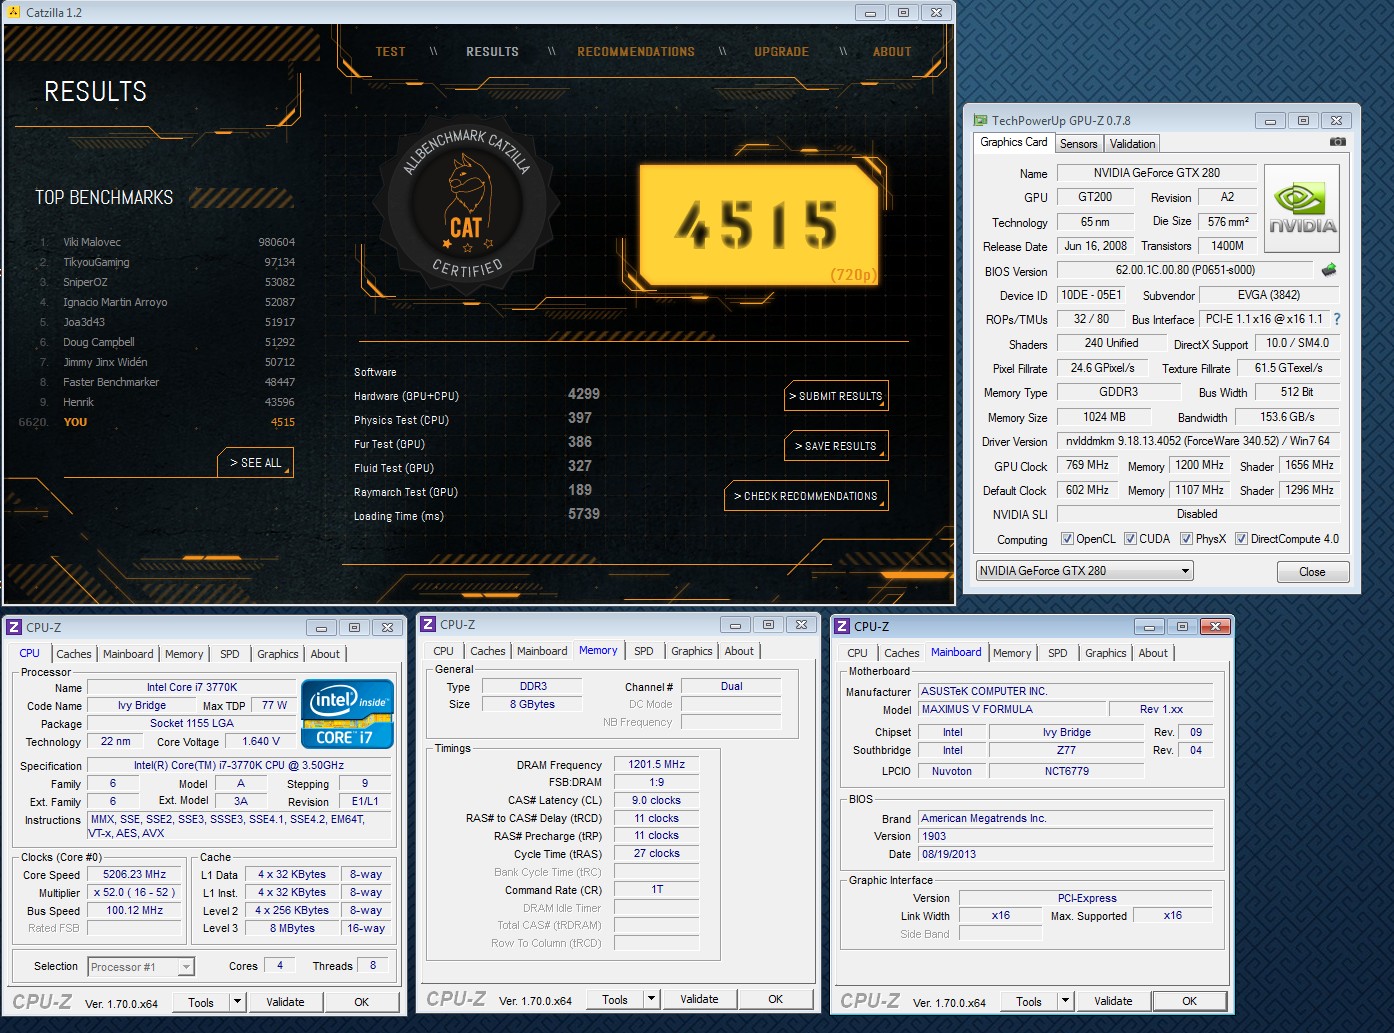Click the NVIDIA logo in GPU-Z
This screenshot has height=1033, width=1394.
[x=1302, y=208]
